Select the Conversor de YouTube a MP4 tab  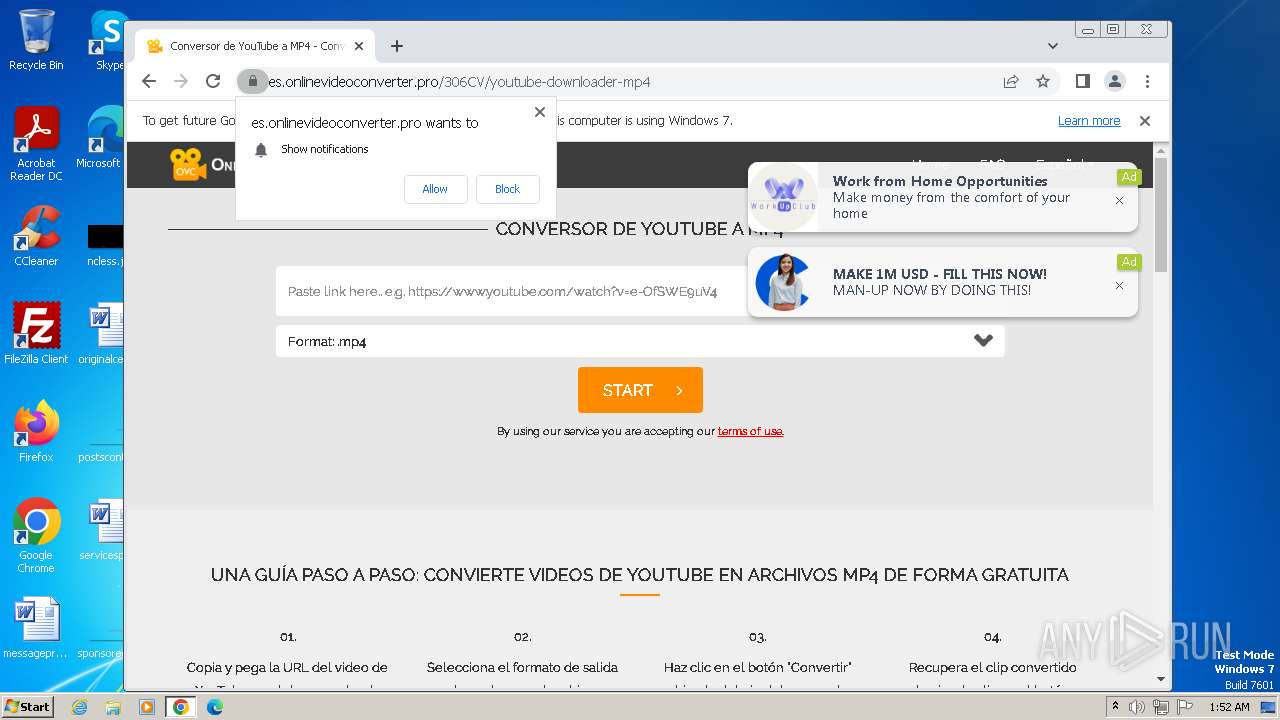pyautogui.click(x=256, y=46)
